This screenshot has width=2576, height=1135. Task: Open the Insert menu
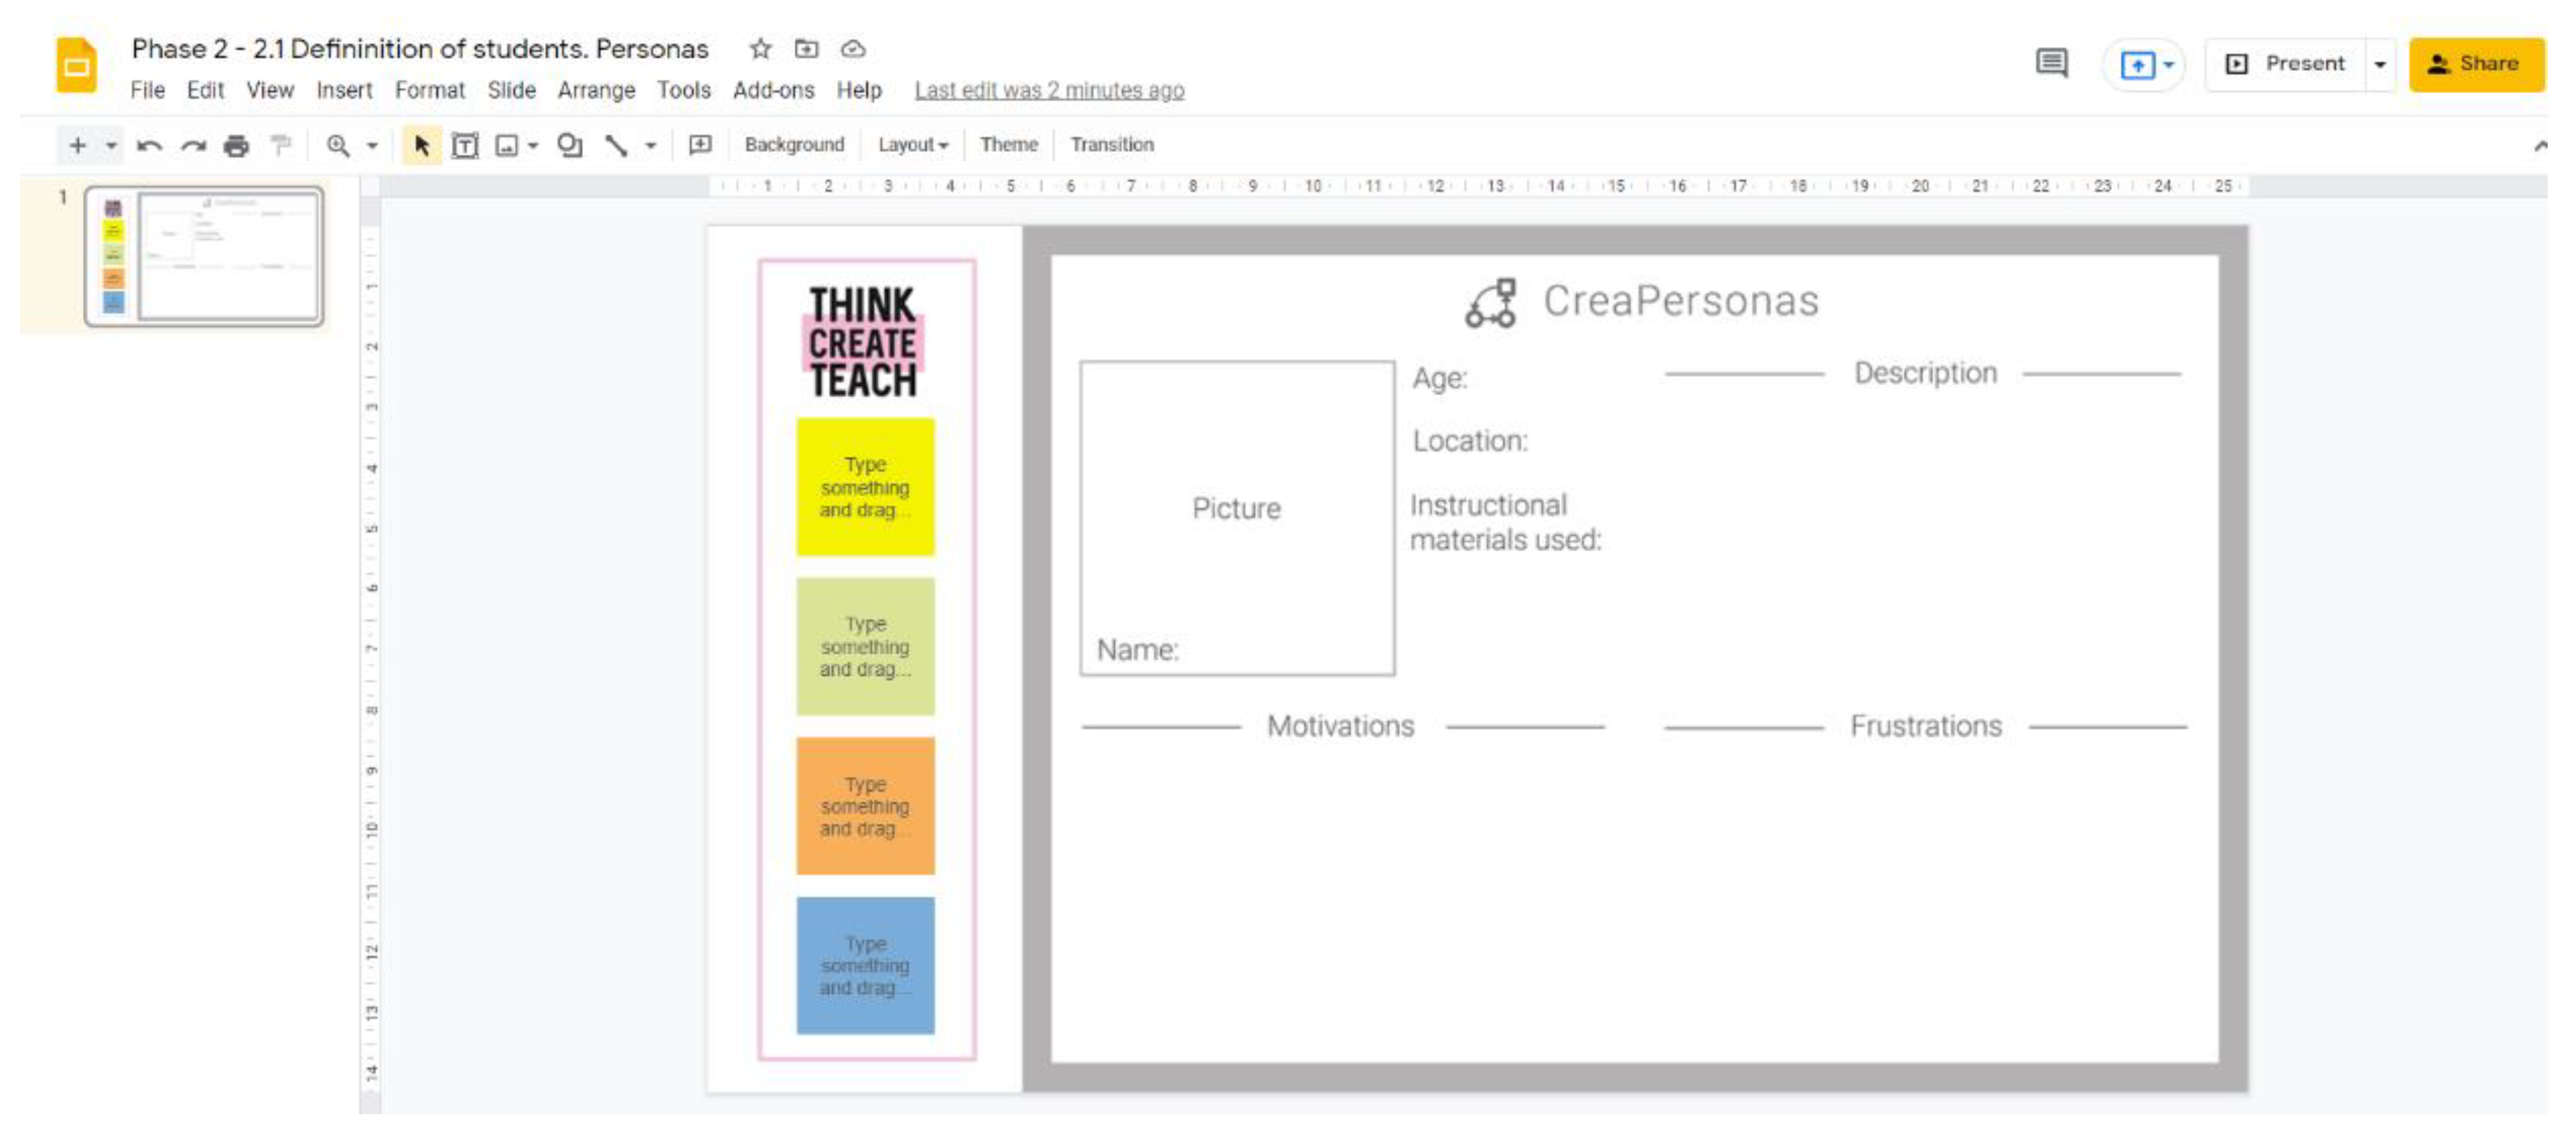click(344, 91)
